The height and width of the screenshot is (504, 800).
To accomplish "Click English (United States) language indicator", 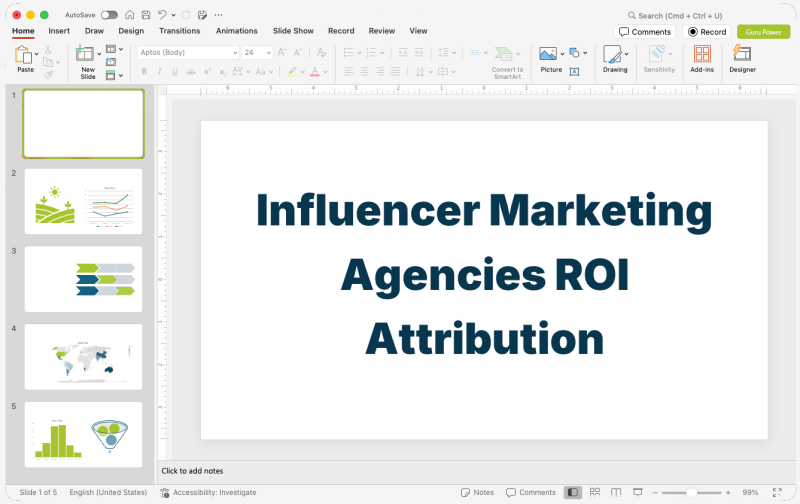I will click(108, 492).
